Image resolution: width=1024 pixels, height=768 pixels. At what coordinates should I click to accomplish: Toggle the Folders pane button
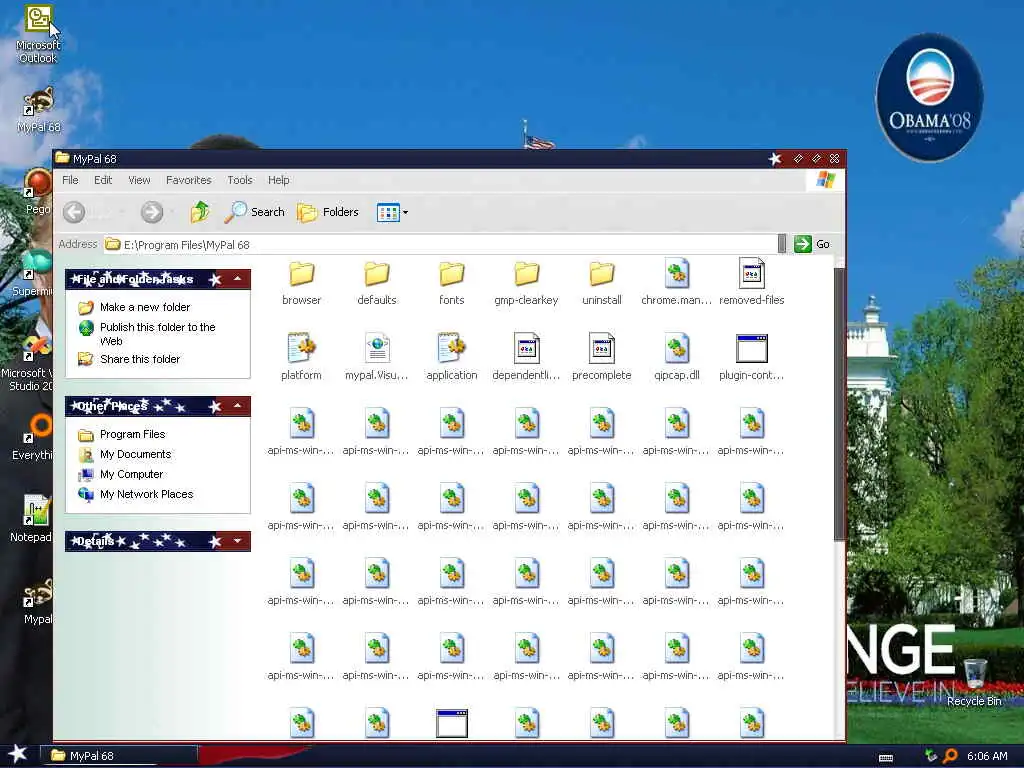coord(328,212)
